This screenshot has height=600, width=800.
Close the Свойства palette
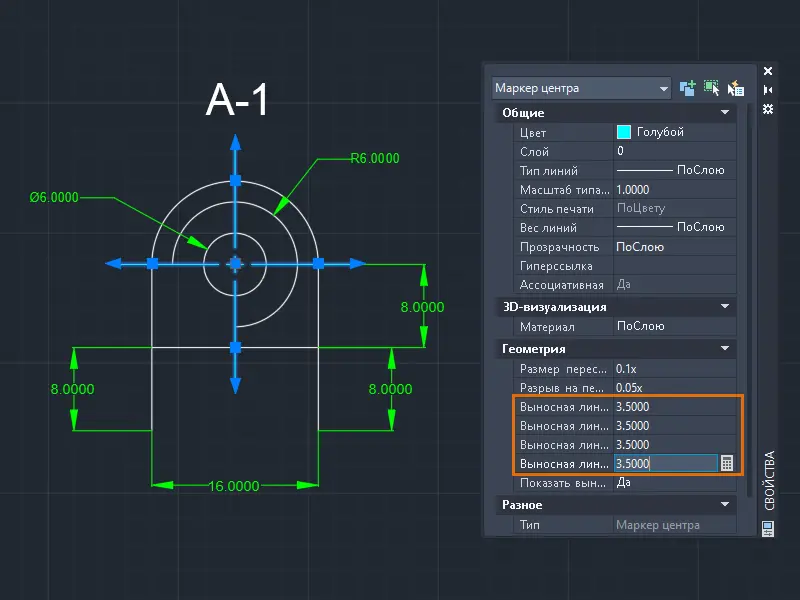click(x=768, y=71)
